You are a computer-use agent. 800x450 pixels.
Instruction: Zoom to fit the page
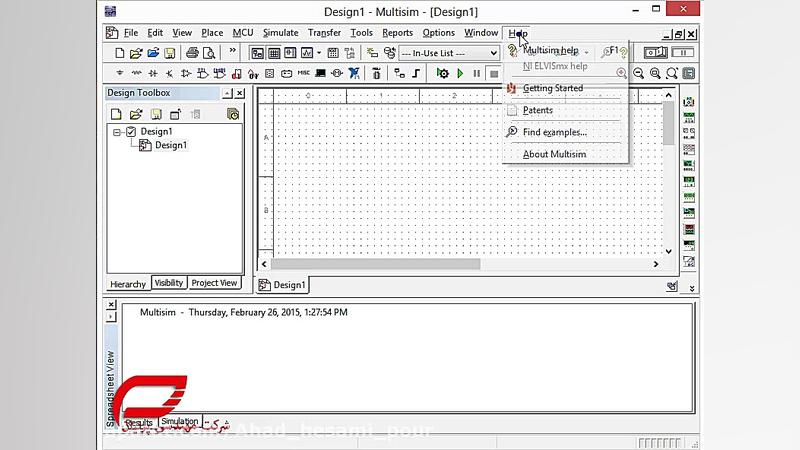[672, 73]
